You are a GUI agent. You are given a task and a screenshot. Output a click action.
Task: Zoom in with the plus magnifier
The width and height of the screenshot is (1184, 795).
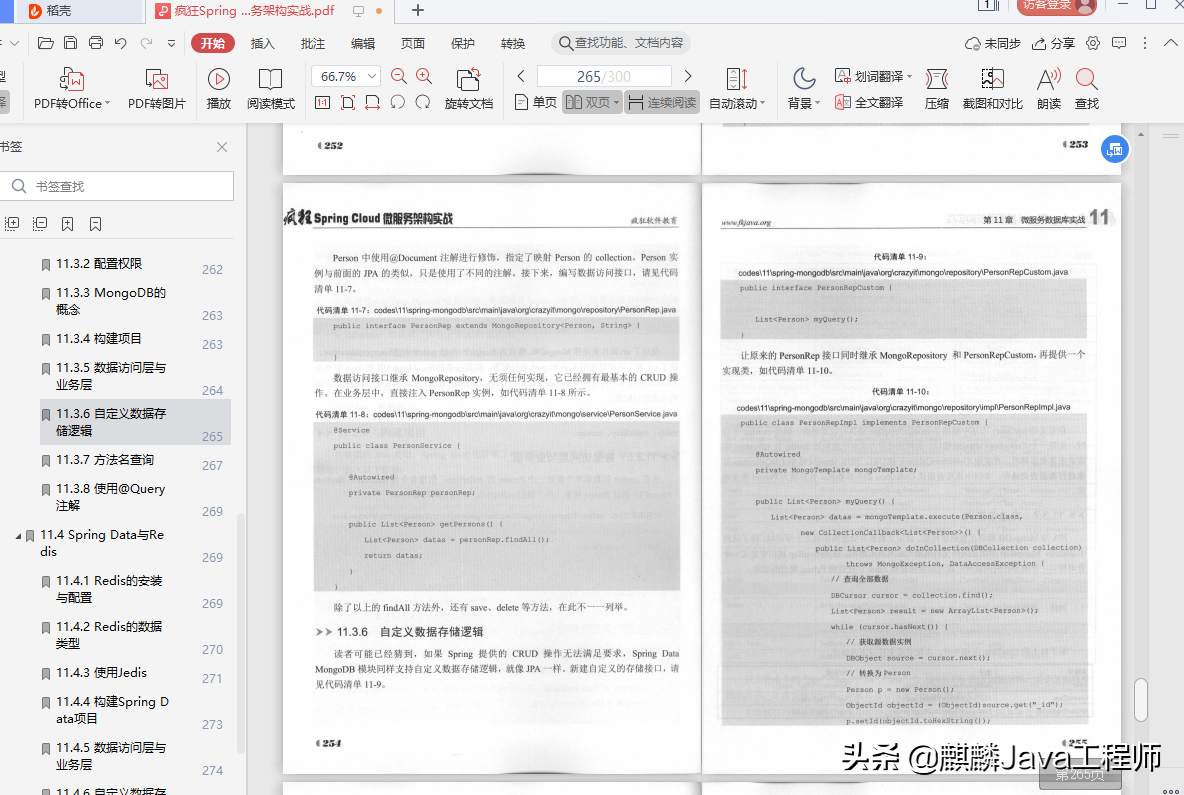pos(424,76)
